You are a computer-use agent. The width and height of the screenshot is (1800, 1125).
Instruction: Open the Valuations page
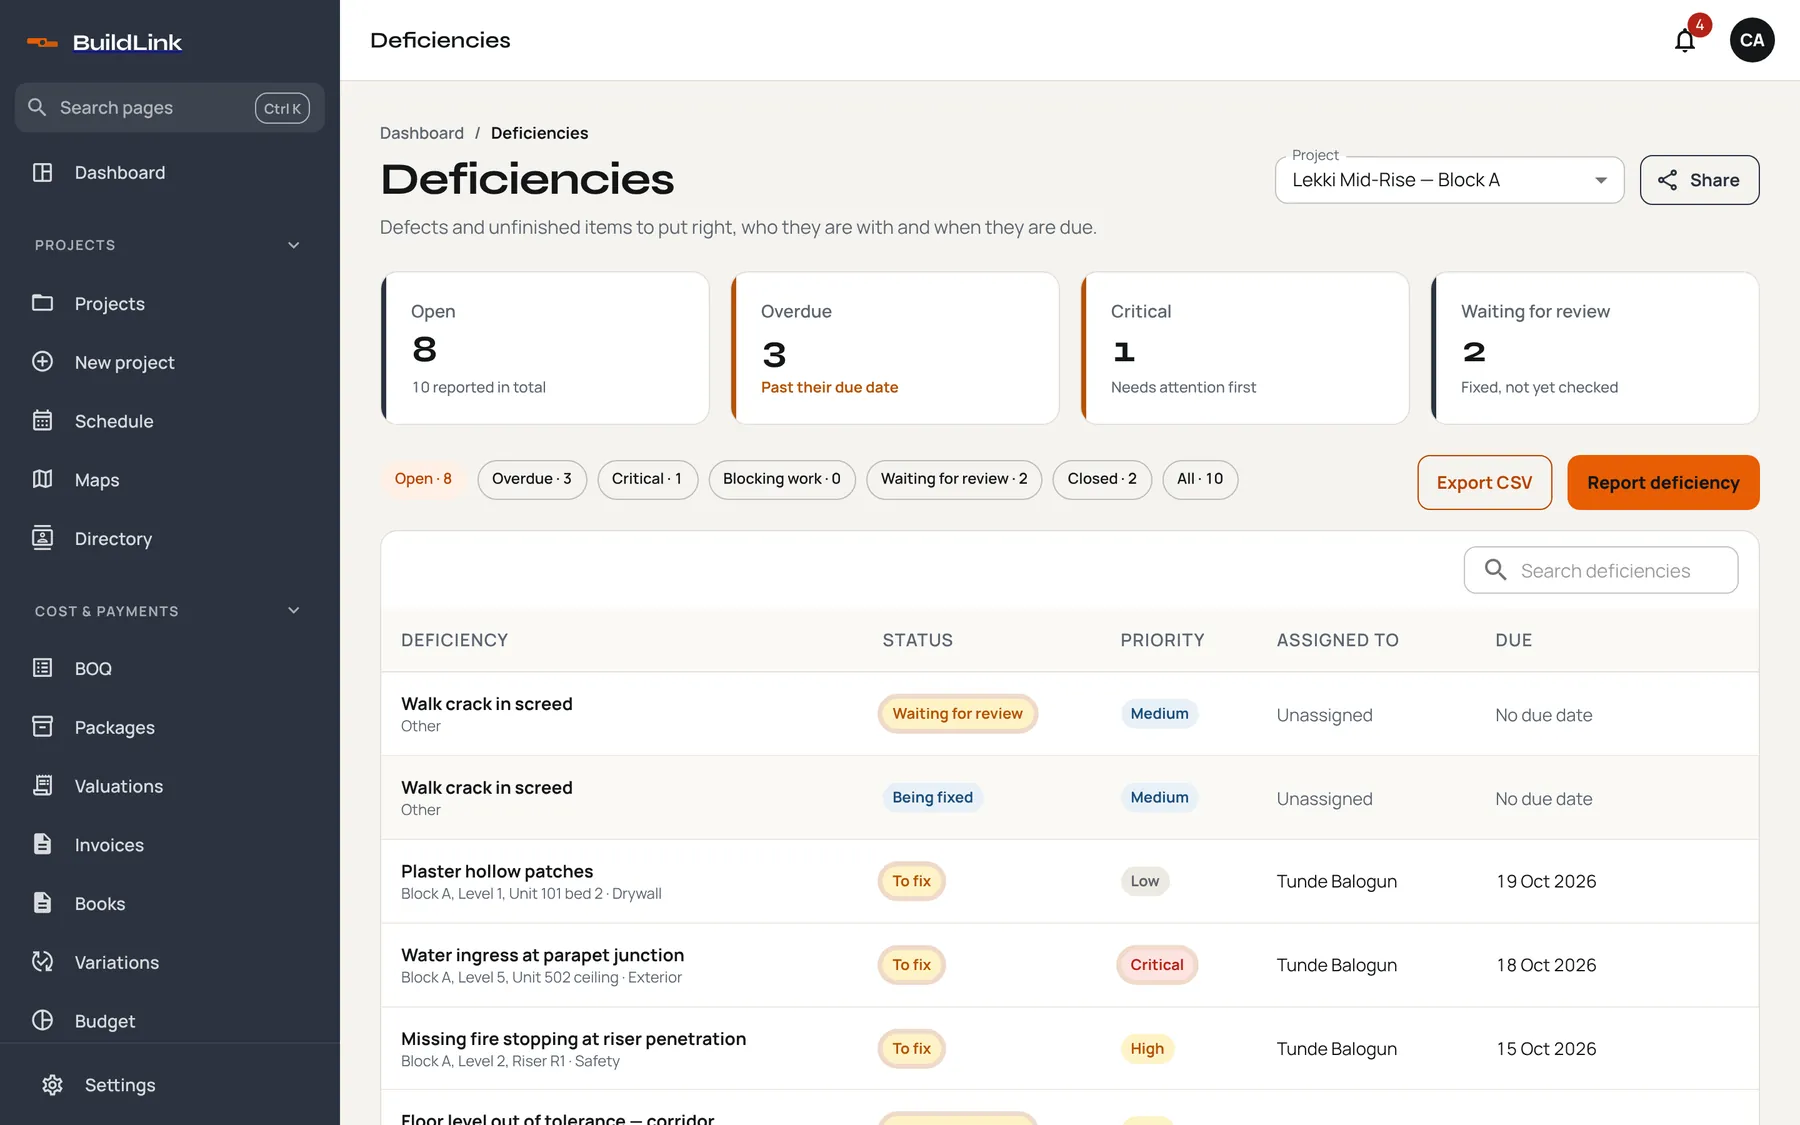170,787
